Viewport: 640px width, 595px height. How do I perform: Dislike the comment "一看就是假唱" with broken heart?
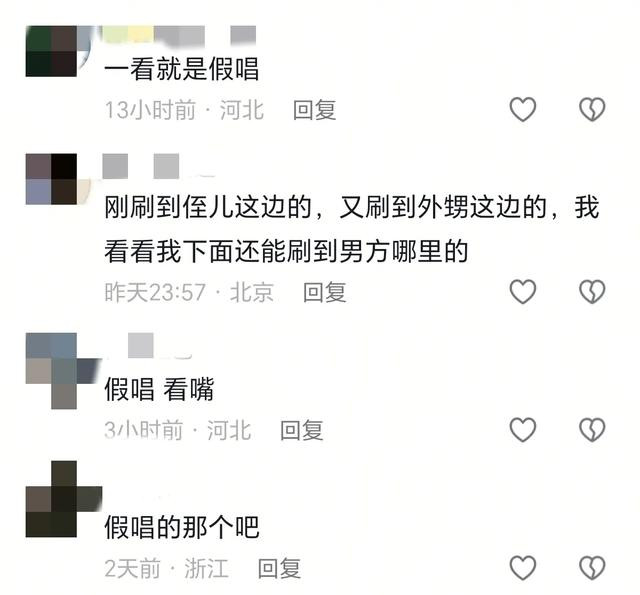592,109
